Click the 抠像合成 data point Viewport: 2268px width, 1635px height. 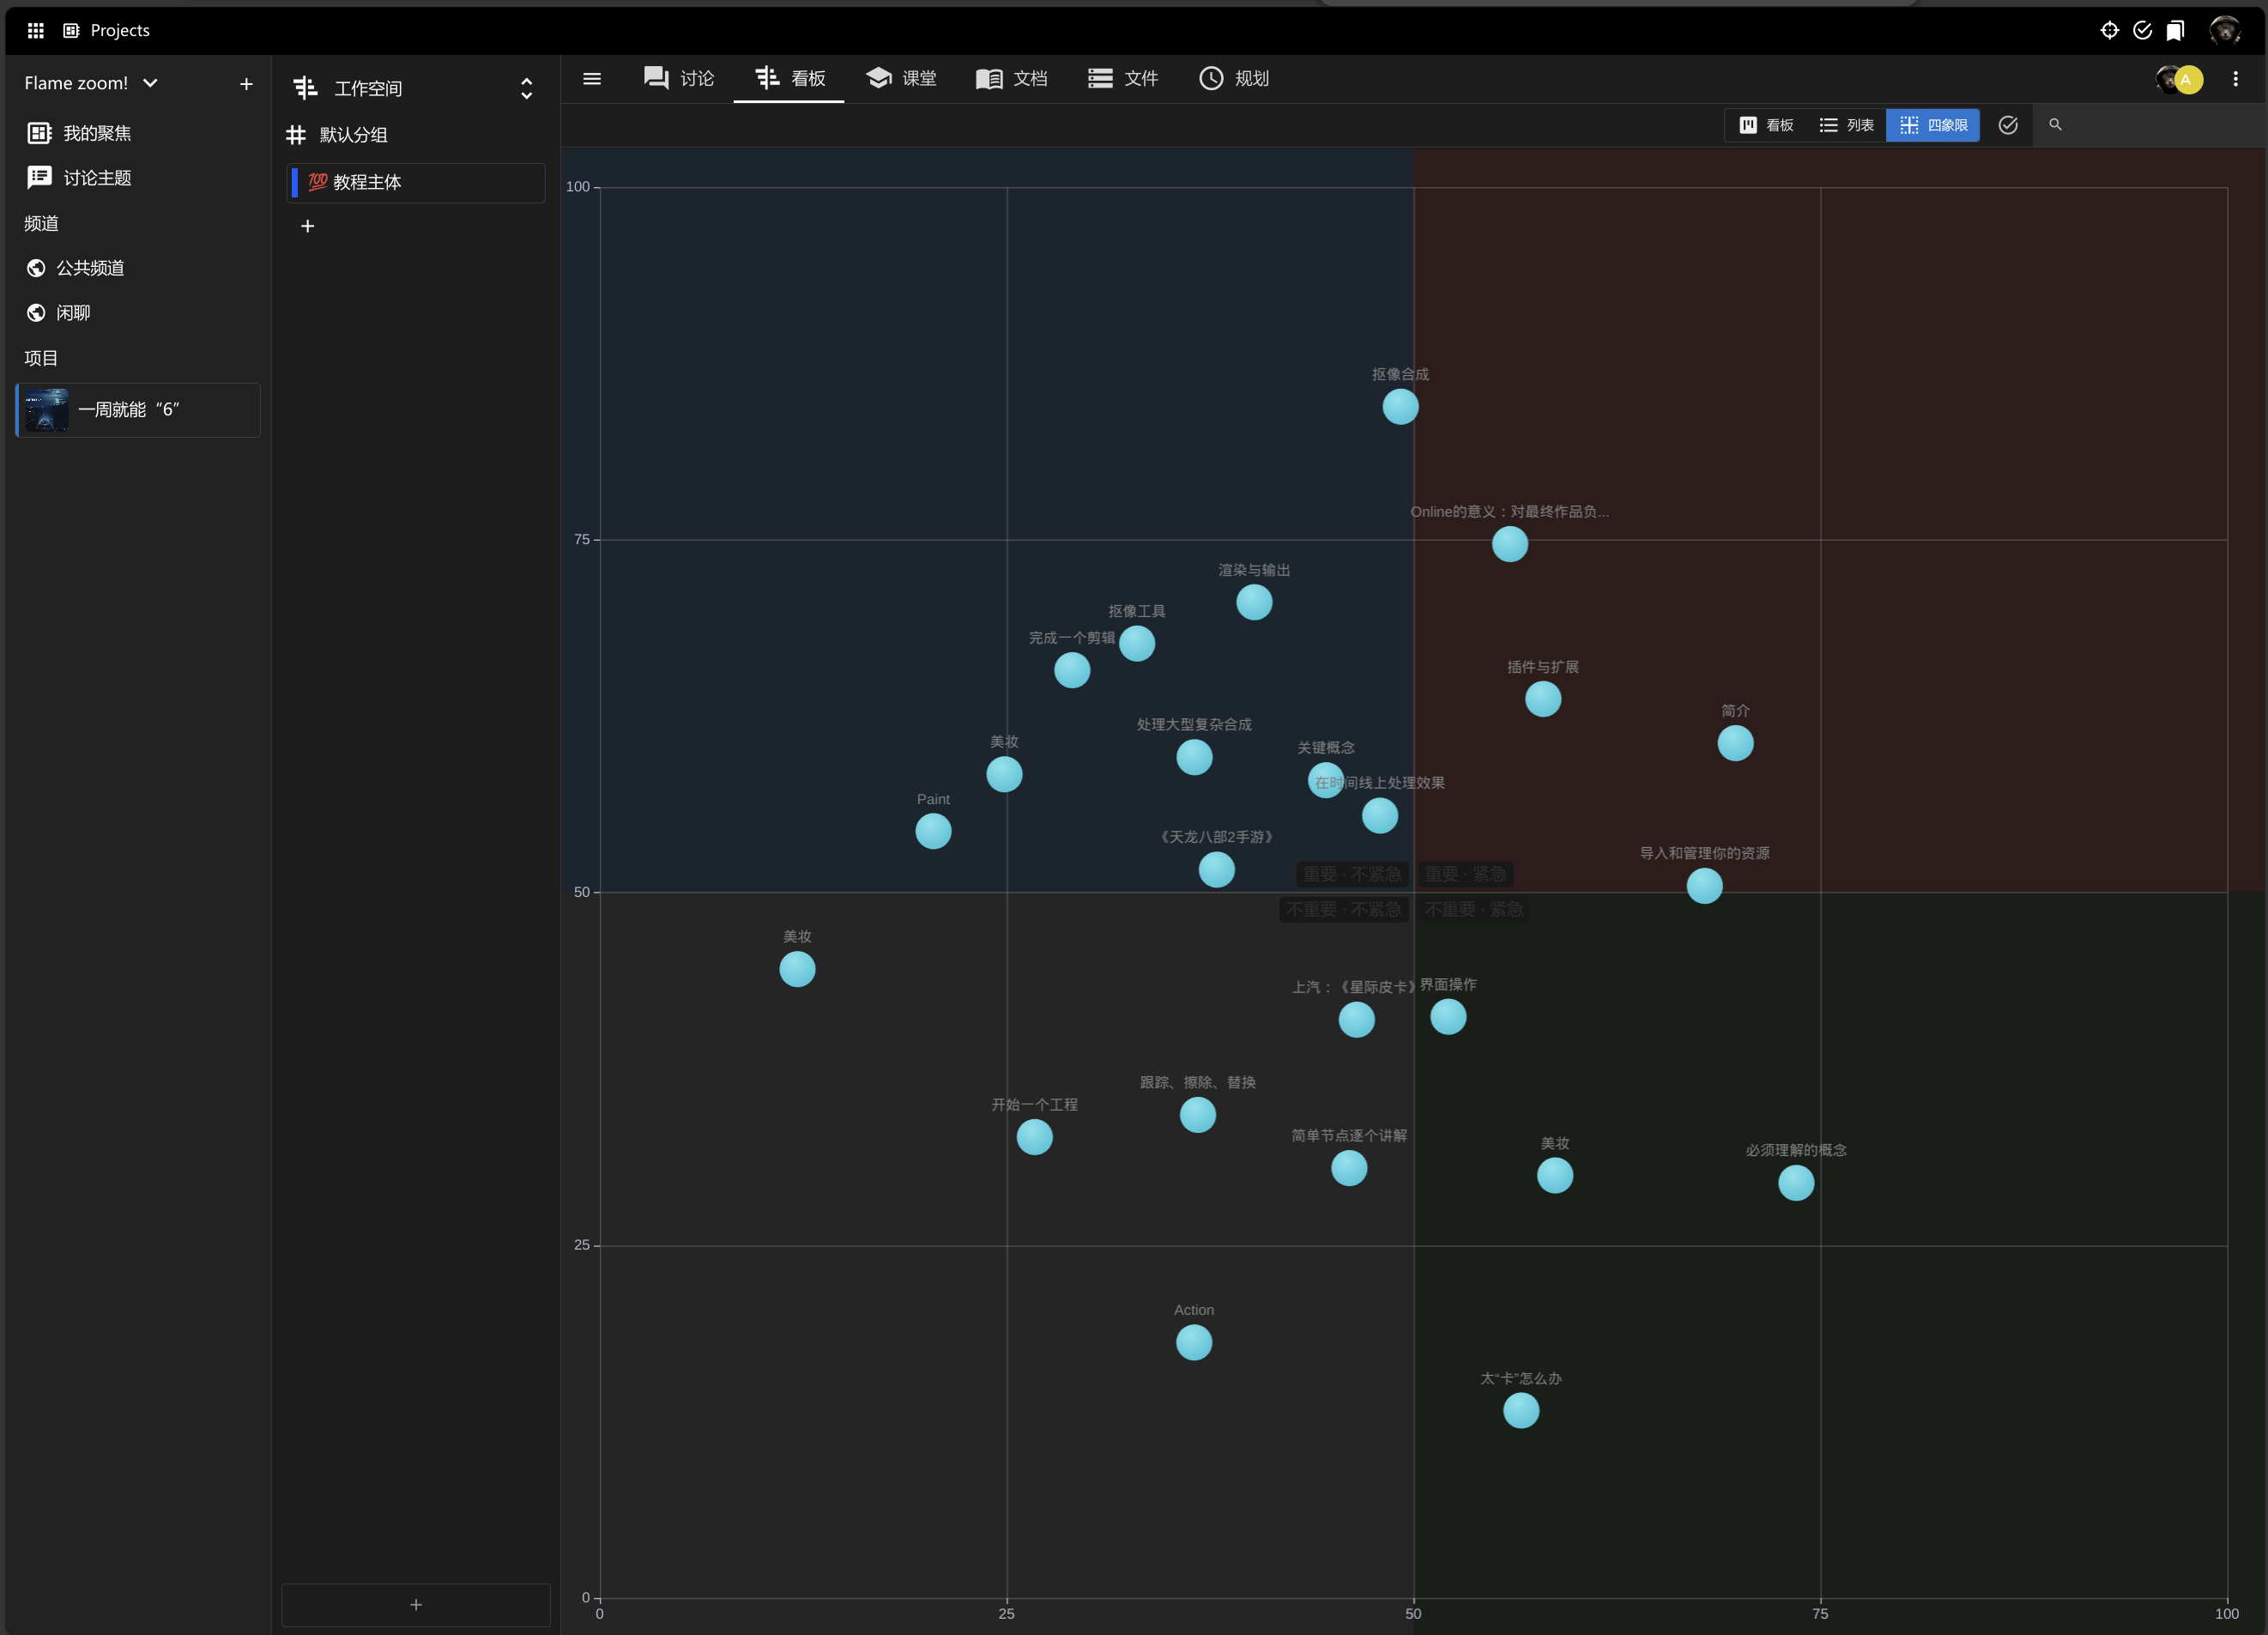click(1400, 406)
